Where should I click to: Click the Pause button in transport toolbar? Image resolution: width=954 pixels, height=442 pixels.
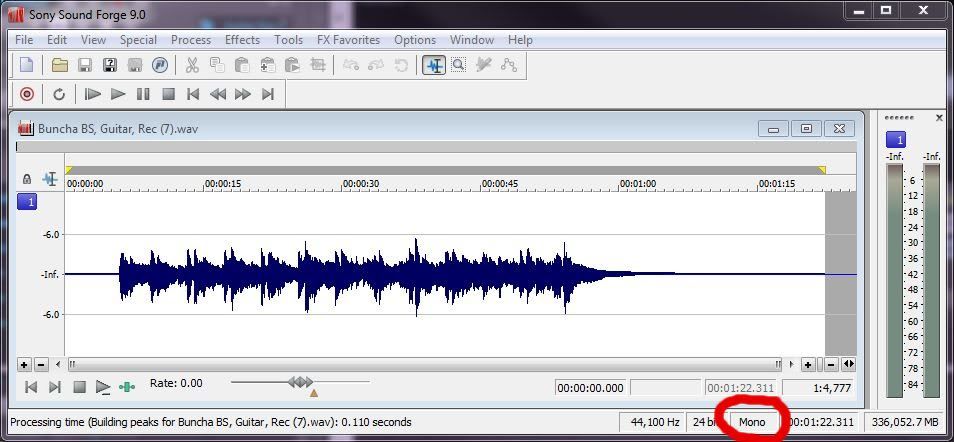(143, 94)
